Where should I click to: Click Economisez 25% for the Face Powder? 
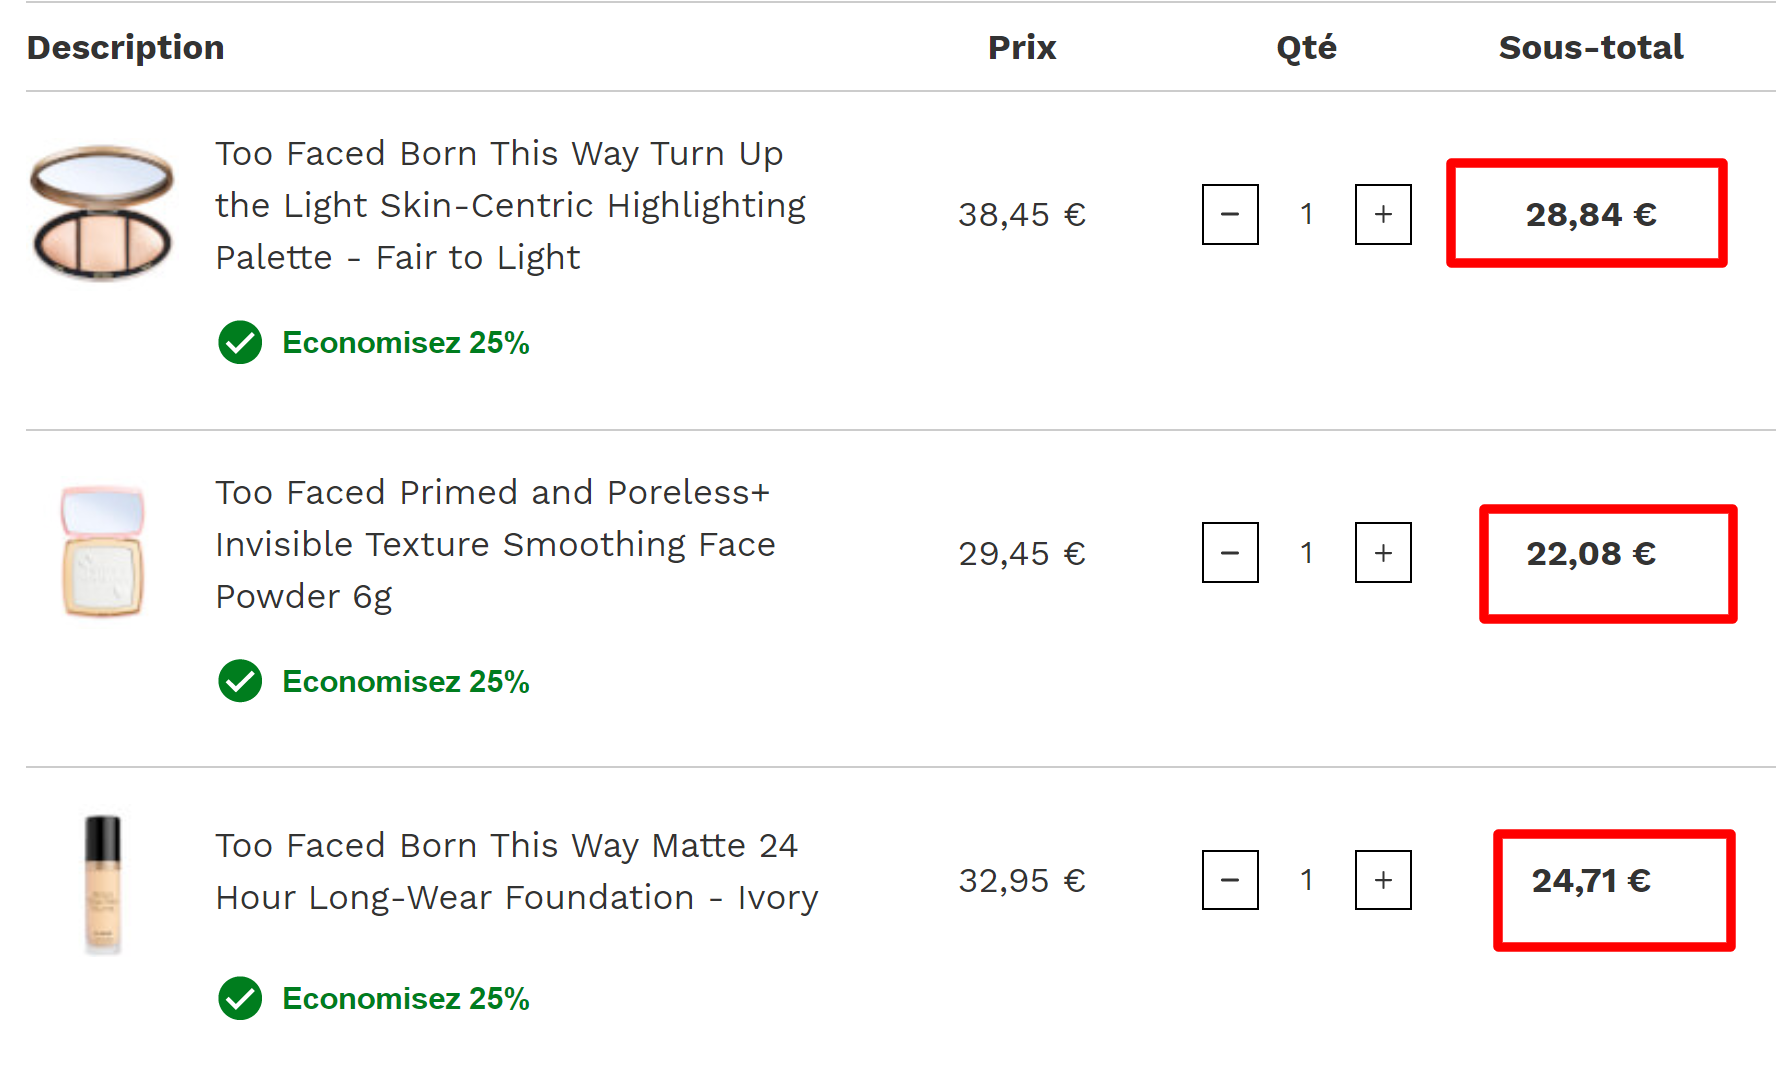coord(405,682)
